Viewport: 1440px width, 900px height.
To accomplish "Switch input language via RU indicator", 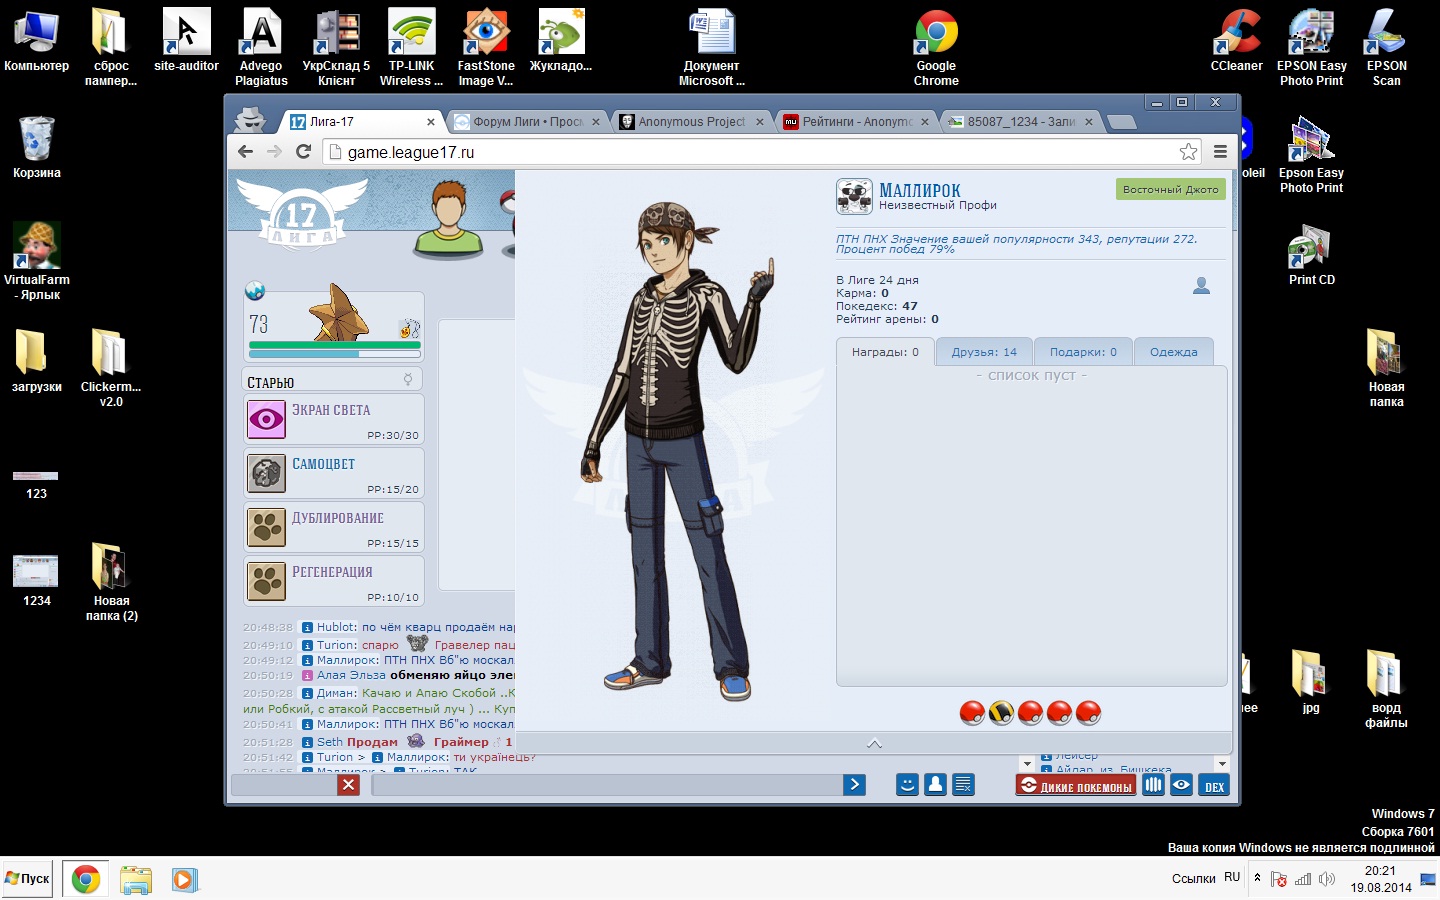I will coord(1232,878).
